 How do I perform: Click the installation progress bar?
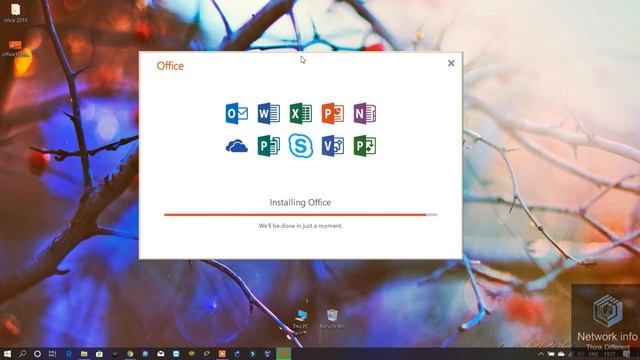click(x=301, y=215)
